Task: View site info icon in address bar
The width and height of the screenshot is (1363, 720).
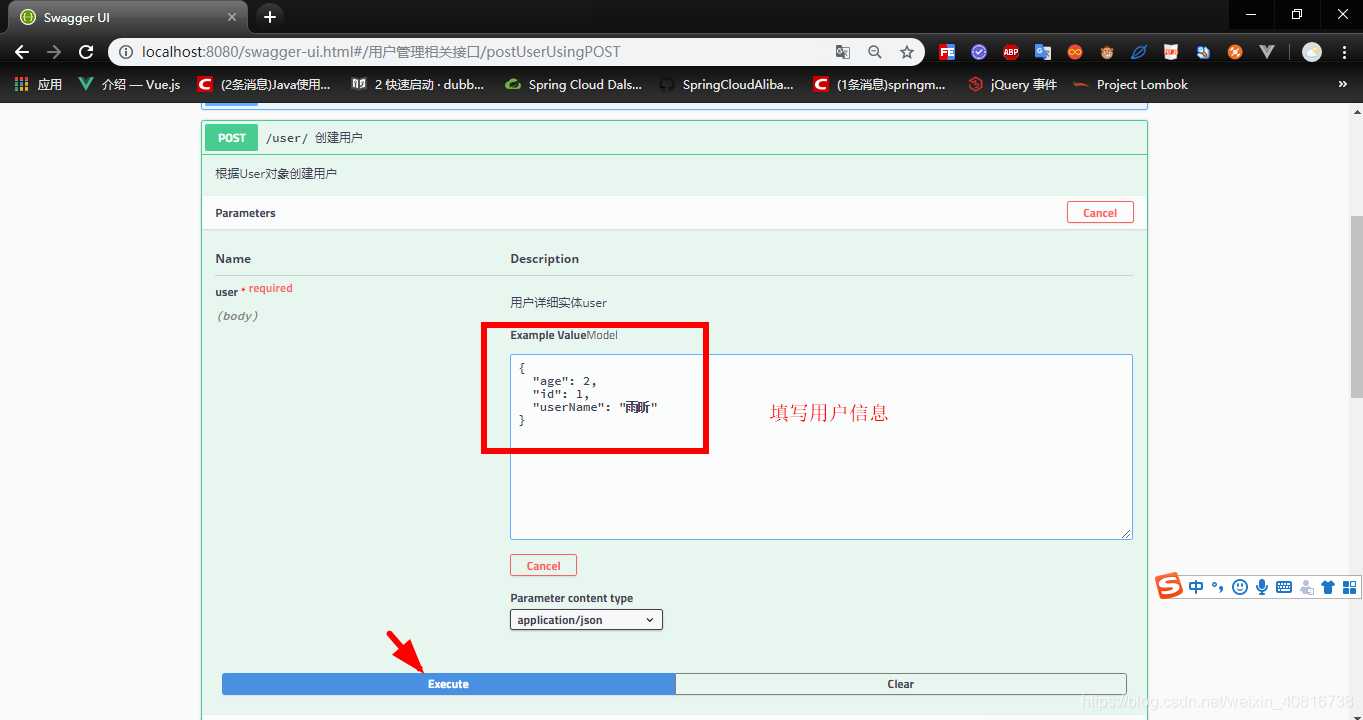Action: point(125,52)
